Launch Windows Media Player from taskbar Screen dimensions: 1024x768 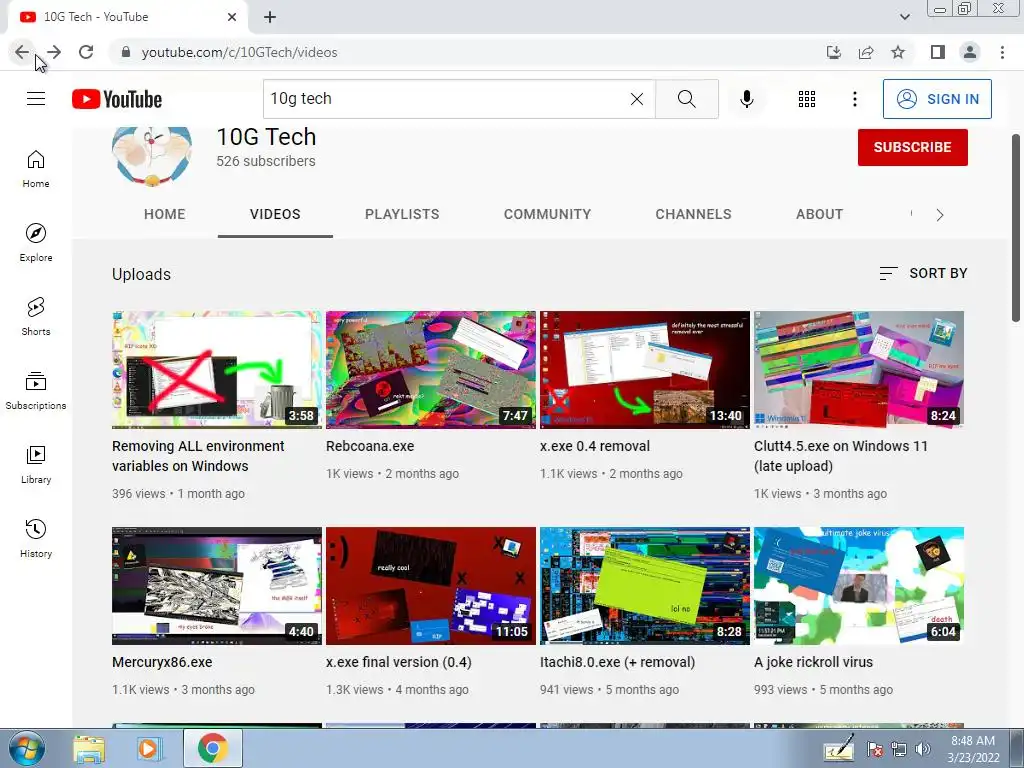coord(148,748)
